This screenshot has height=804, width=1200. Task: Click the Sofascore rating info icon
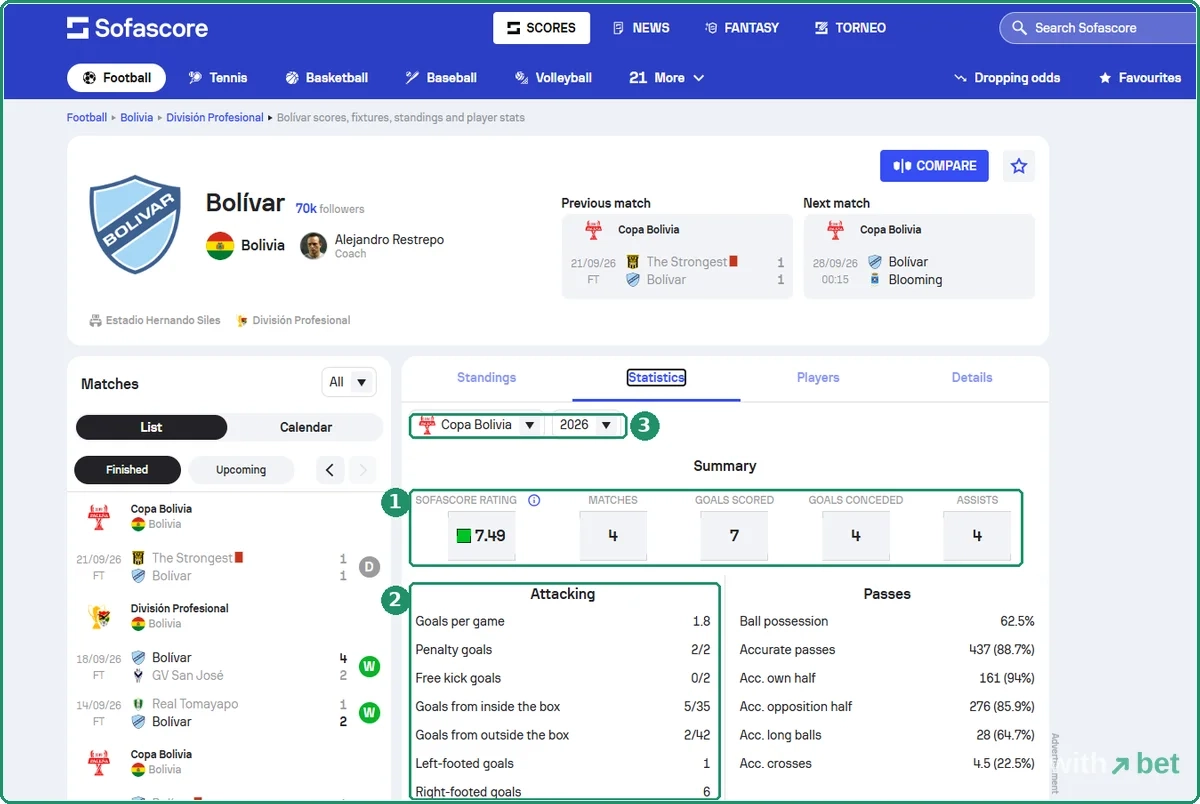(534, 500)
